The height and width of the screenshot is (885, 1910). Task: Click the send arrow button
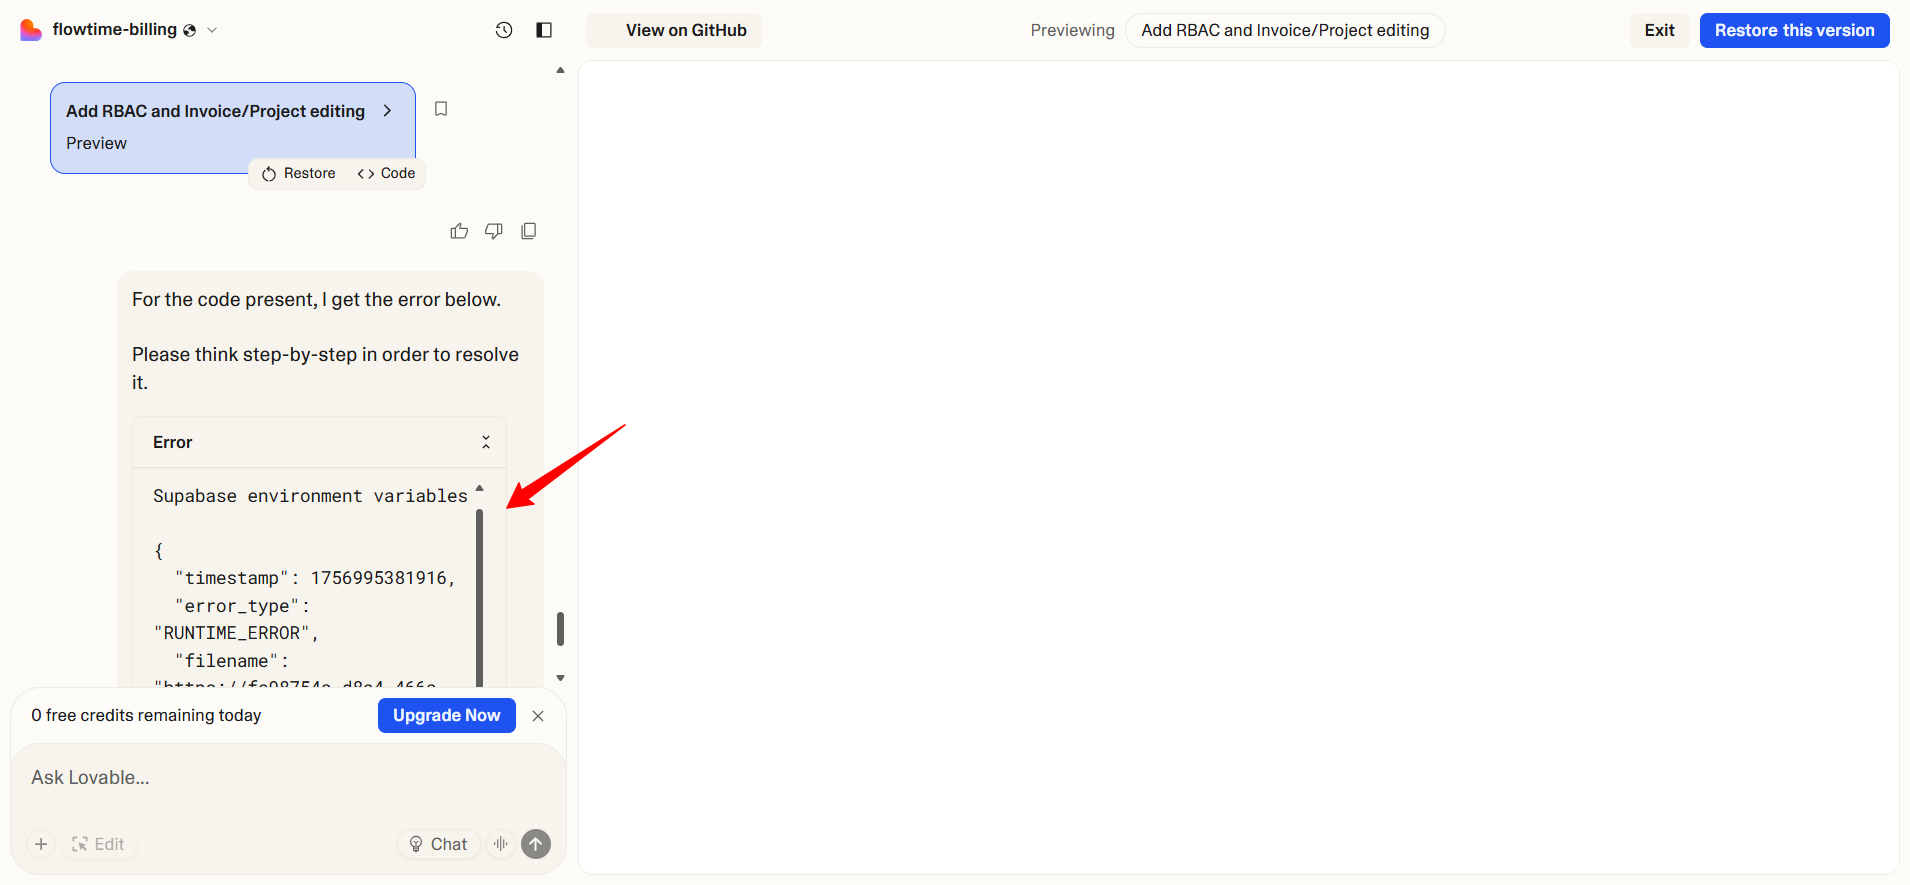pos(536,844)
